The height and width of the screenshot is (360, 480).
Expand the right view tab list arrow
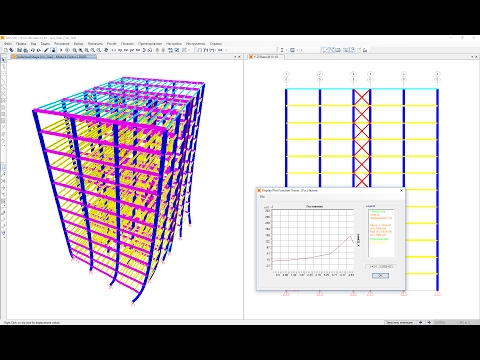coord(472,57)
